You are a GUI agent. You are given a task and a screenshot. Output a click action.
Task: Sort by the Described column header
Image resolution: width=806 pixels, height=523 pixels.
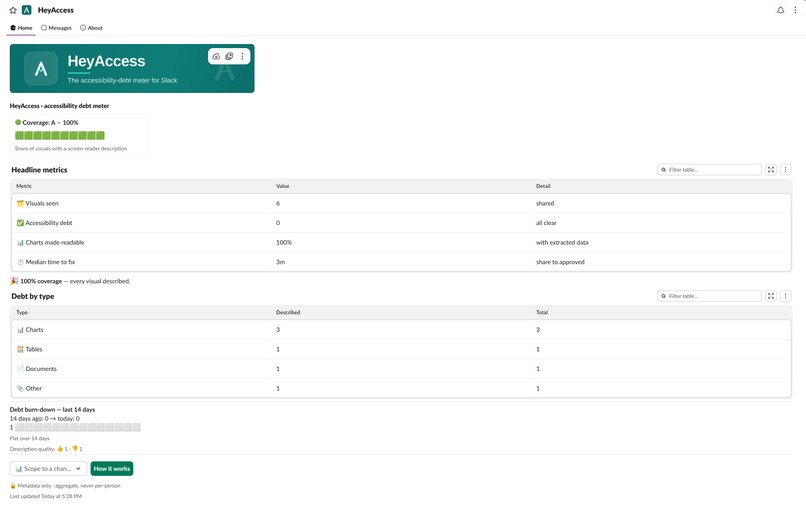pos(288,313)
